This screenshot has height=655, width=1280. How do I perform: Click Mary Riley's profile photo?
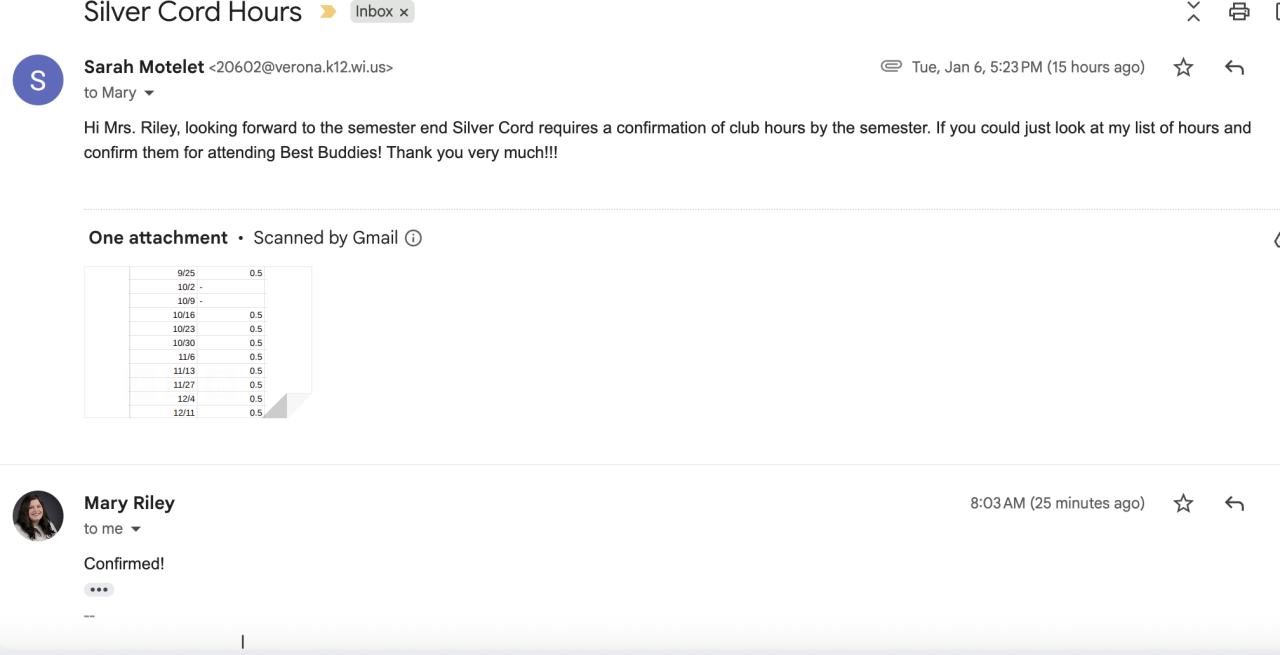click(x=38, y=516)
